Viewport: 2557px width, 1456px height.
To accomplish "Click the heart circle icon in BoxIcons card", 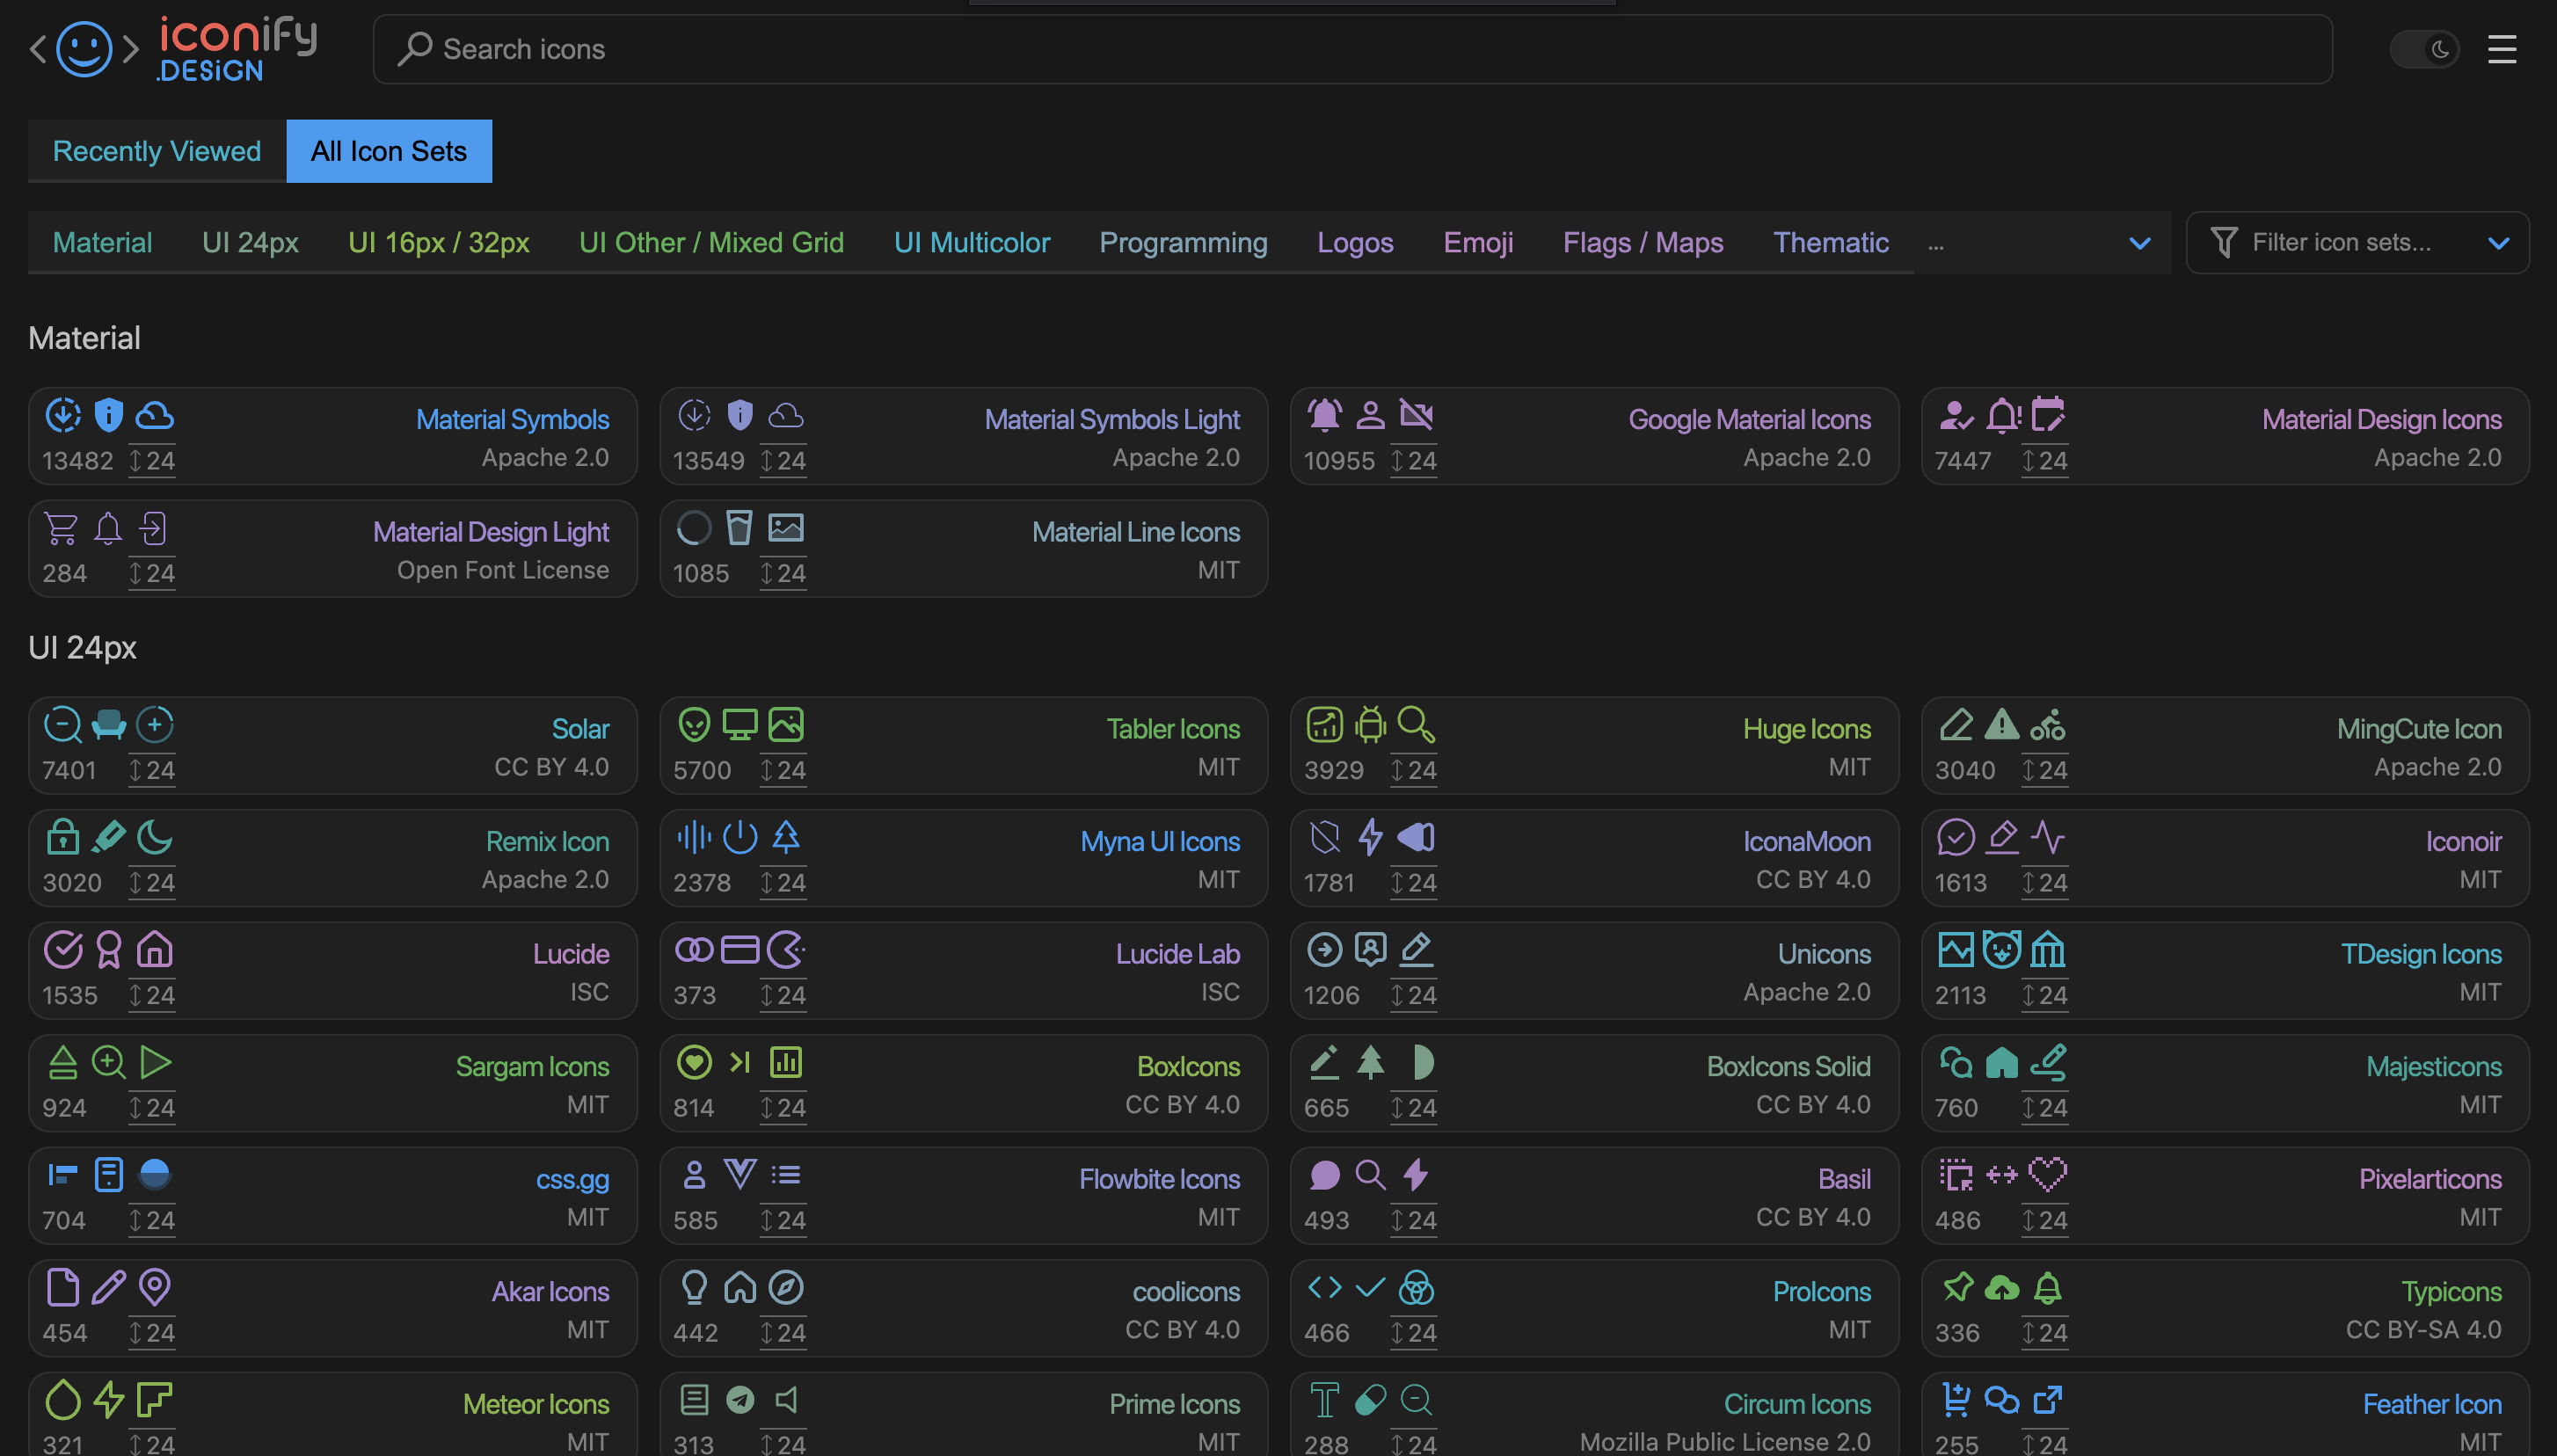I will pyautogui.click(x=694, y=1063).
